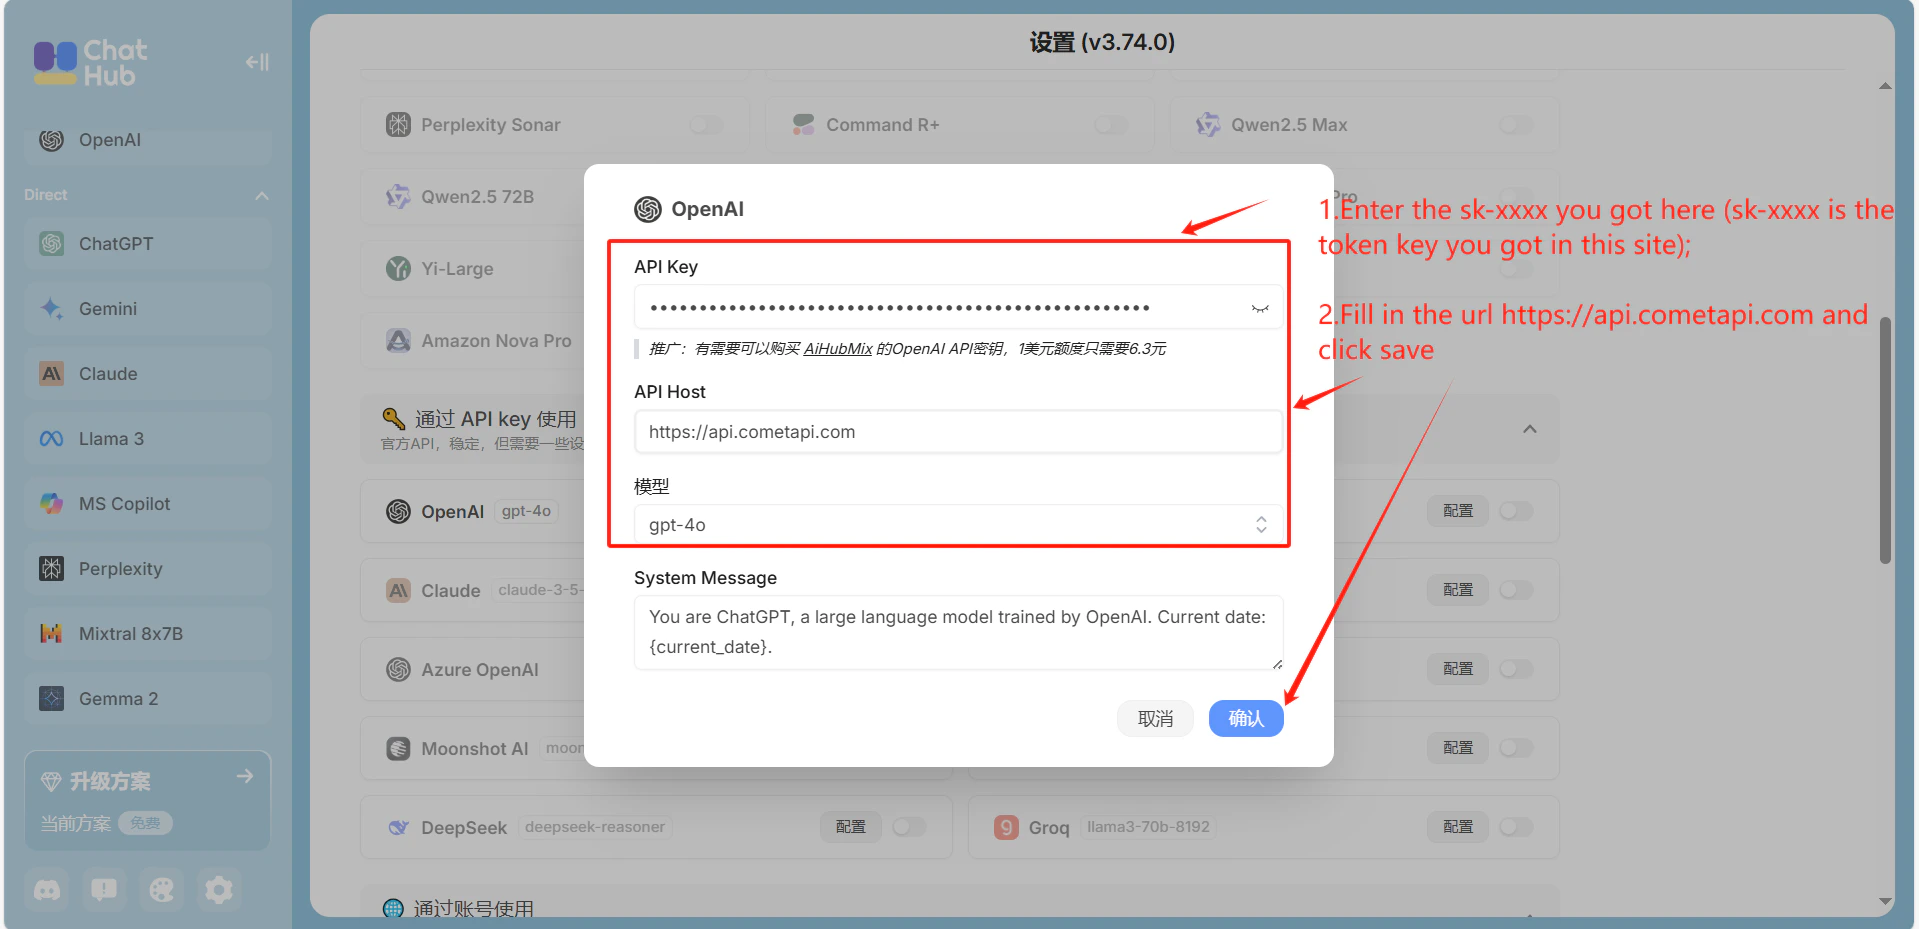Cancel the OpenAI dialog
The height and width of the screenshot is (929, 1919).
pos(1156,718)
